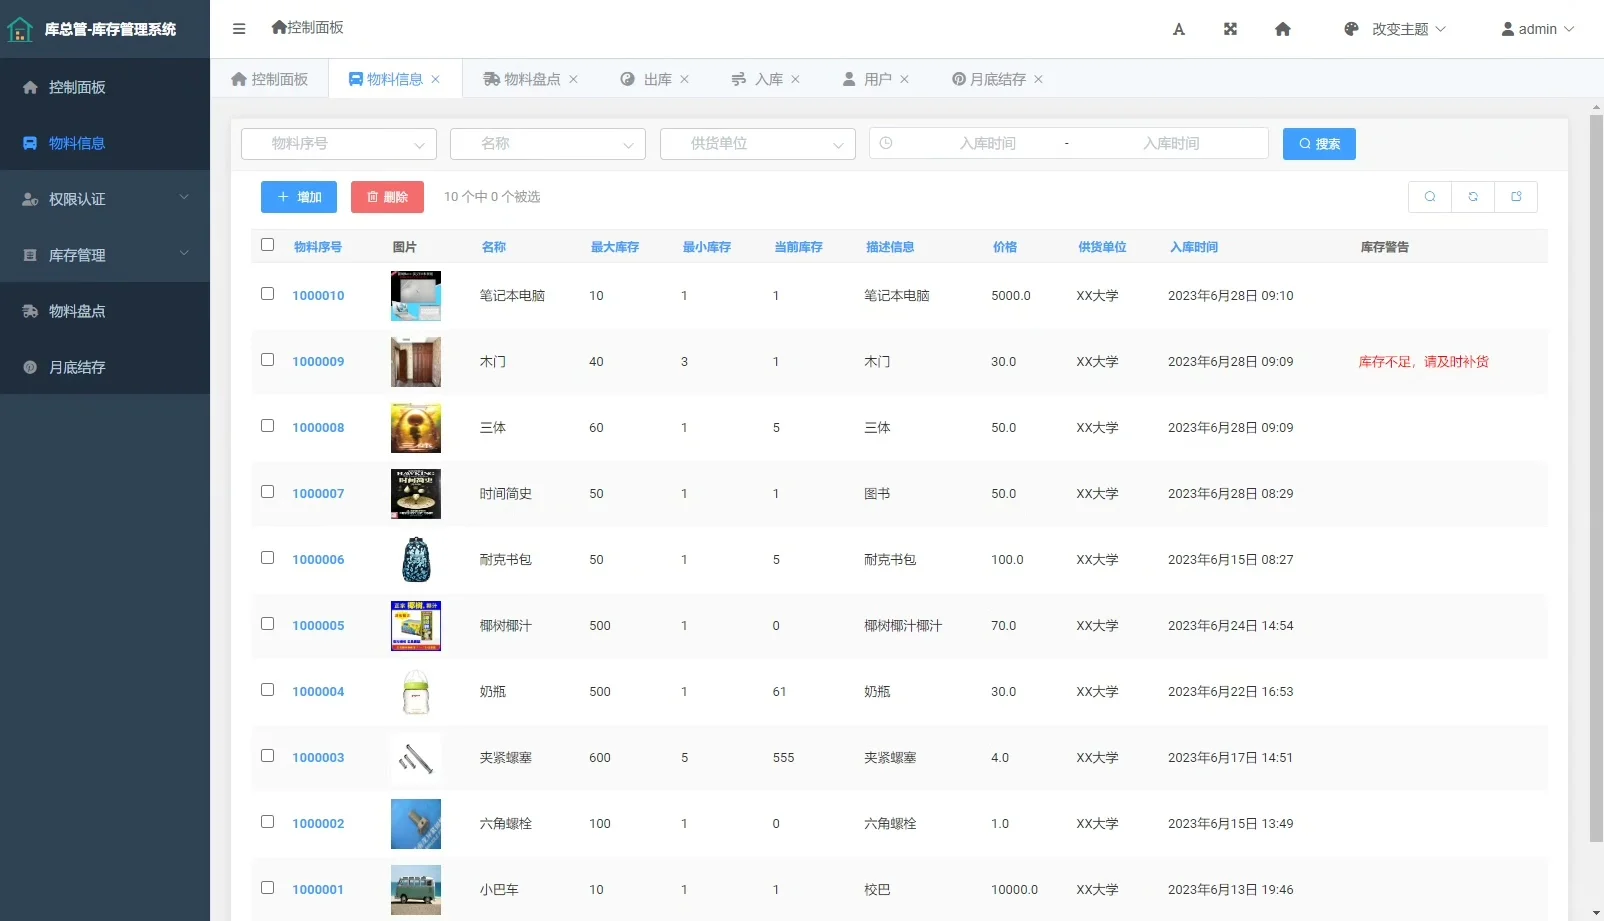This screenshot has width=1604, height=921.
Task: Open the admin account dropdown
Action: [1536, 29]
